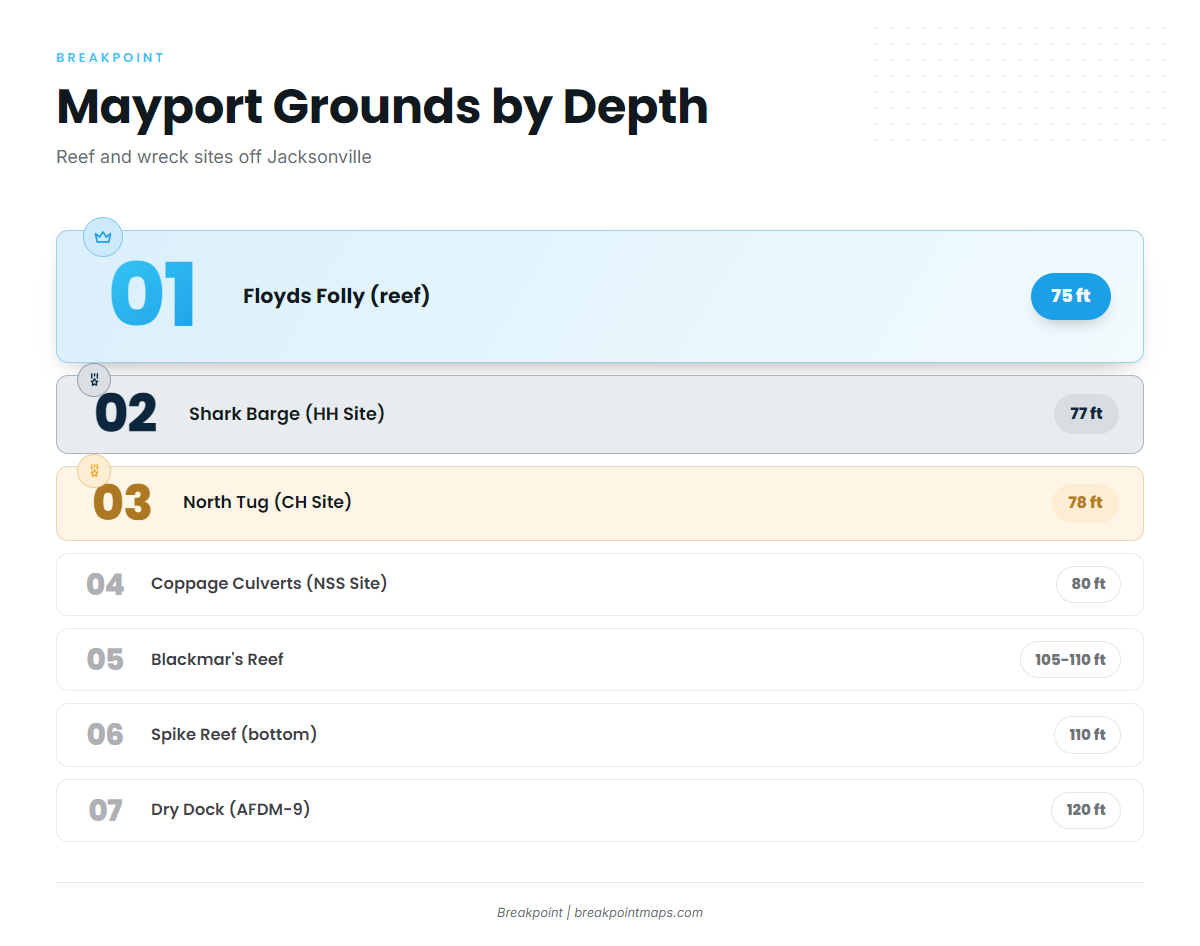Select Coppage Culverts (NSS Site) text
The image size is (1200, 946).
(269, 583)
